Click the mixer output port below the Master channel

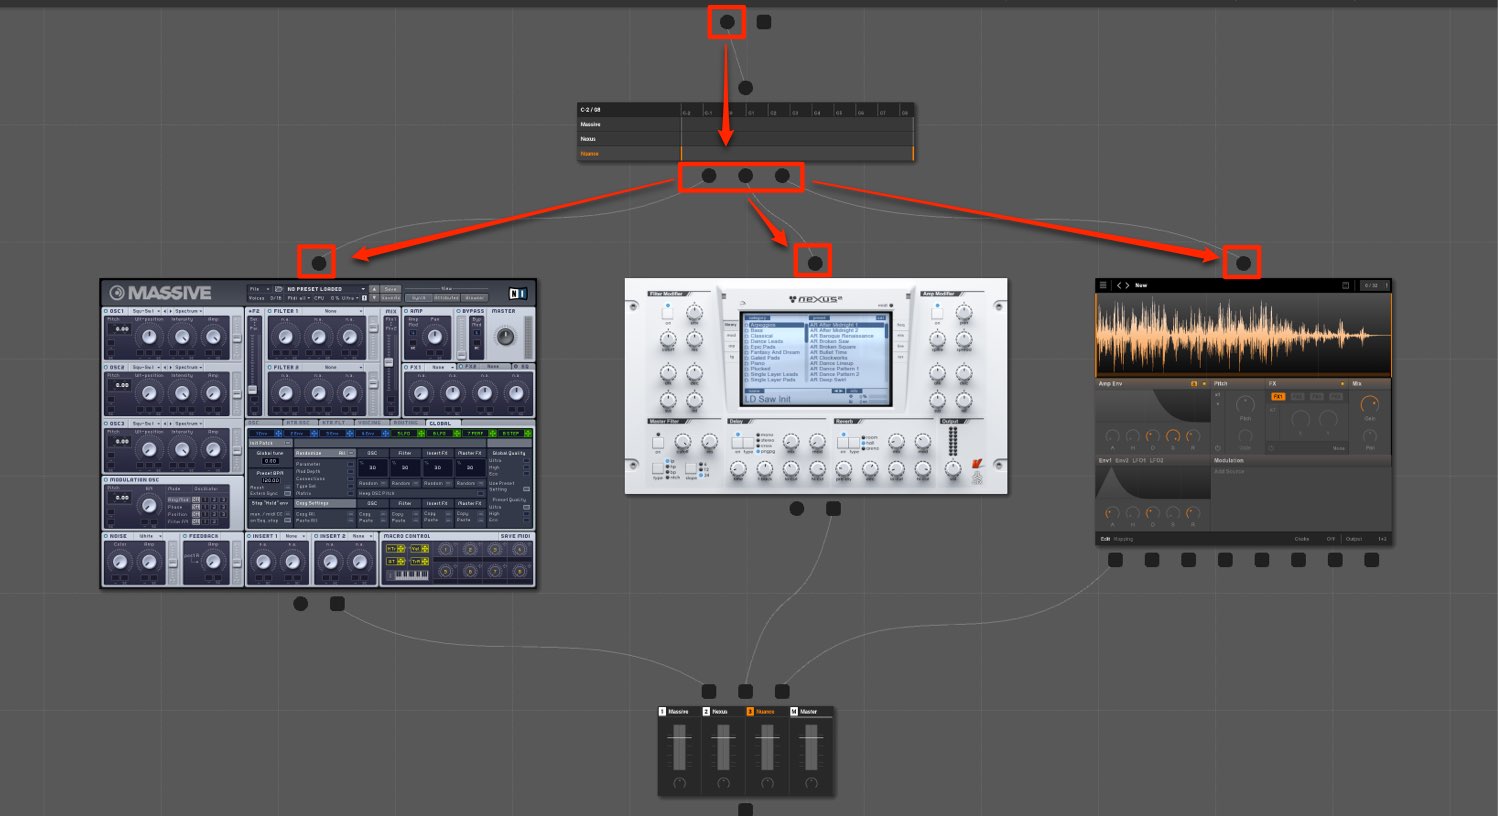click(x=745, y=809)
